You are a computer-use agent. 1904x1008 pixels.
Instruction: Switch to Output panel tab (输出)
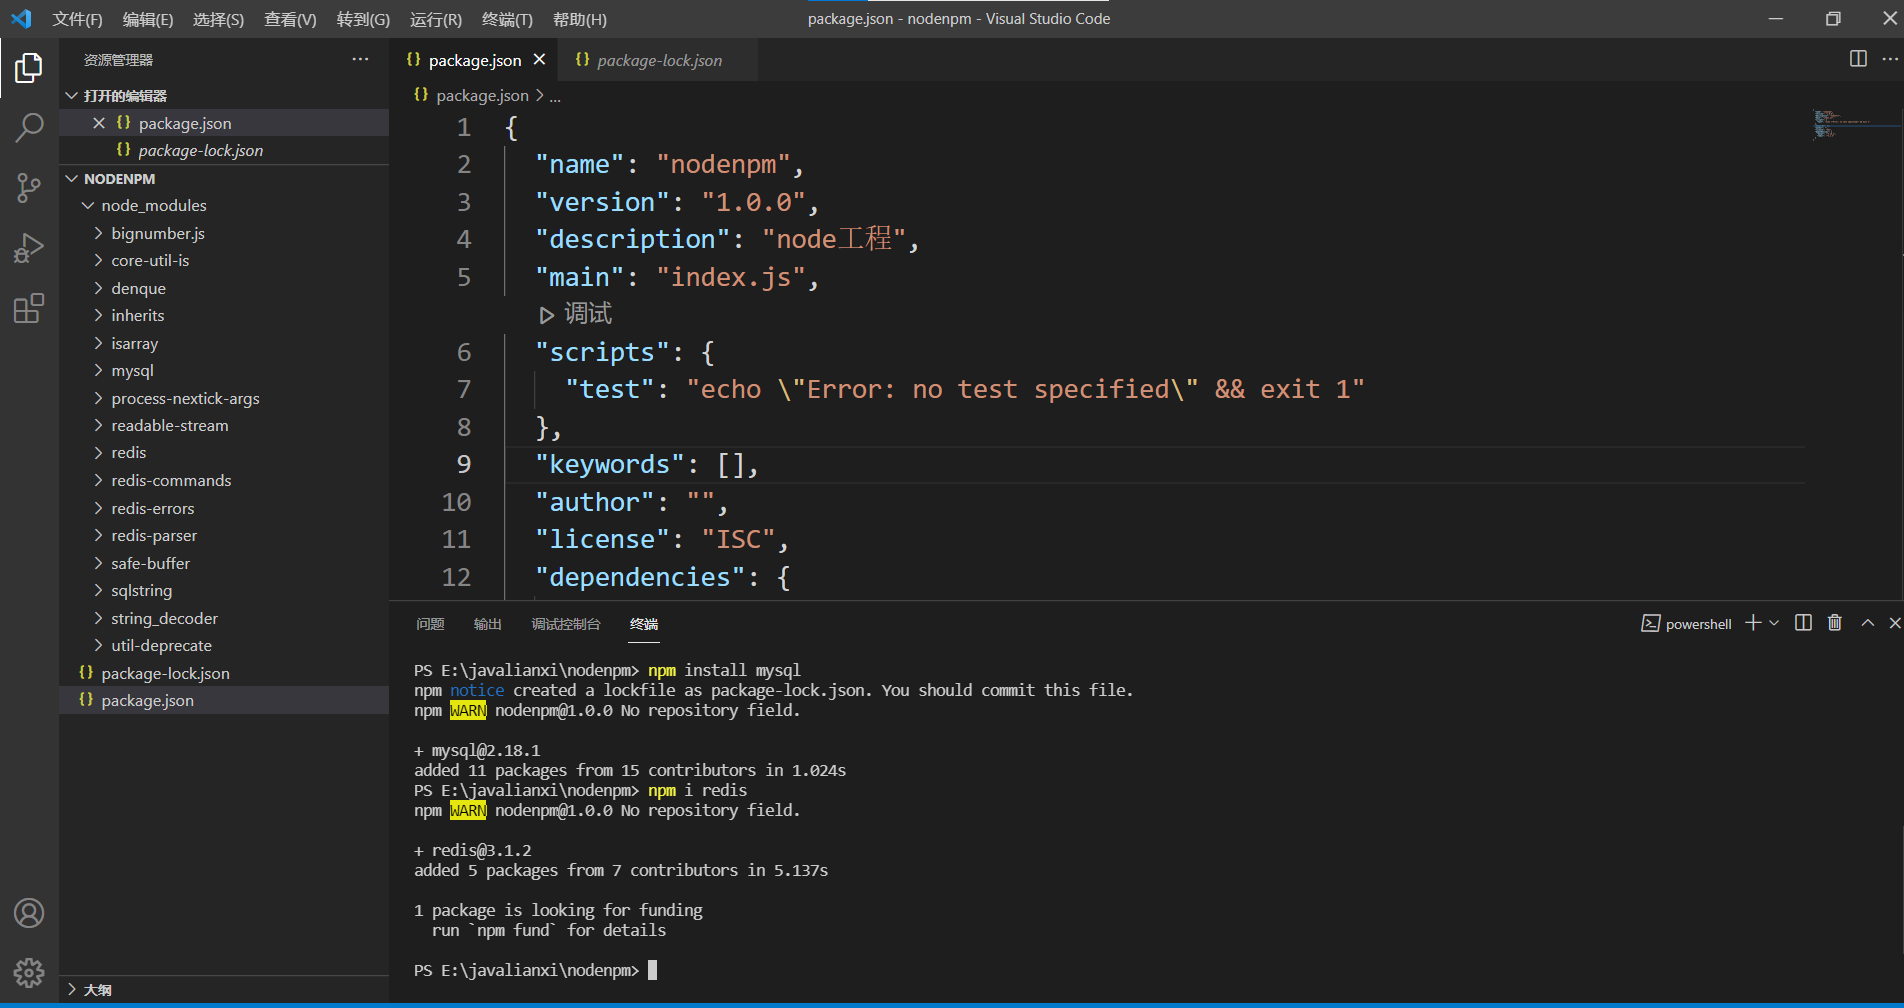point(487,624)
